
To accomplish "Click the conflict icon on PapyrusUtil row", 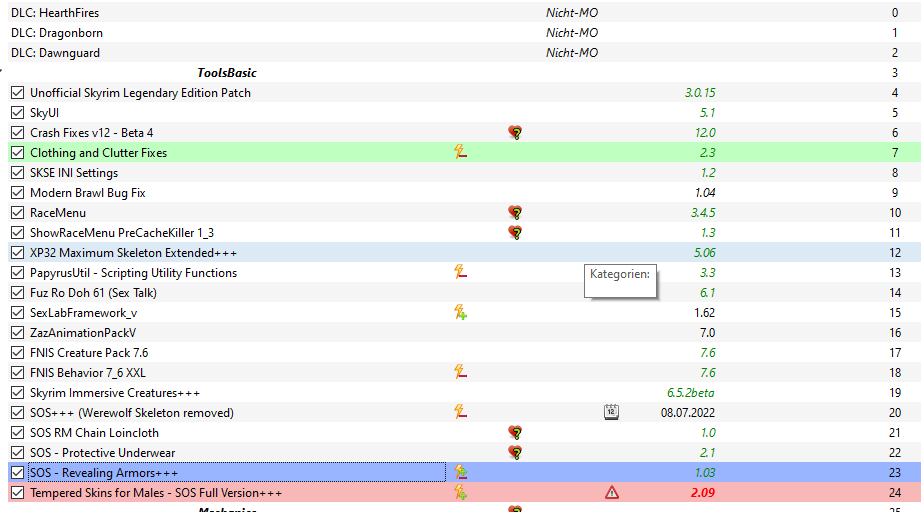I will point(461,273).
